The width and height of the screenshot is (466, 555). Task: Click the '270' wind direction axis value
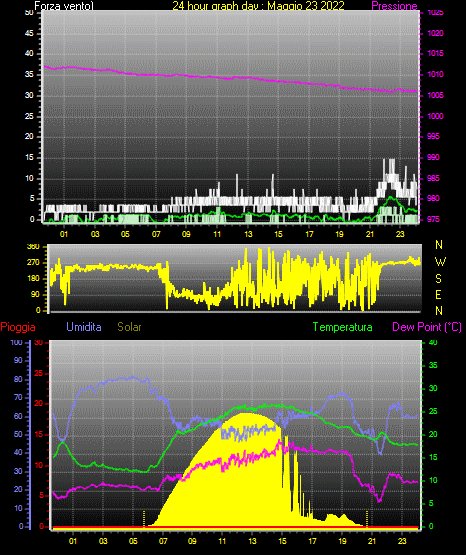pos(33,263)
